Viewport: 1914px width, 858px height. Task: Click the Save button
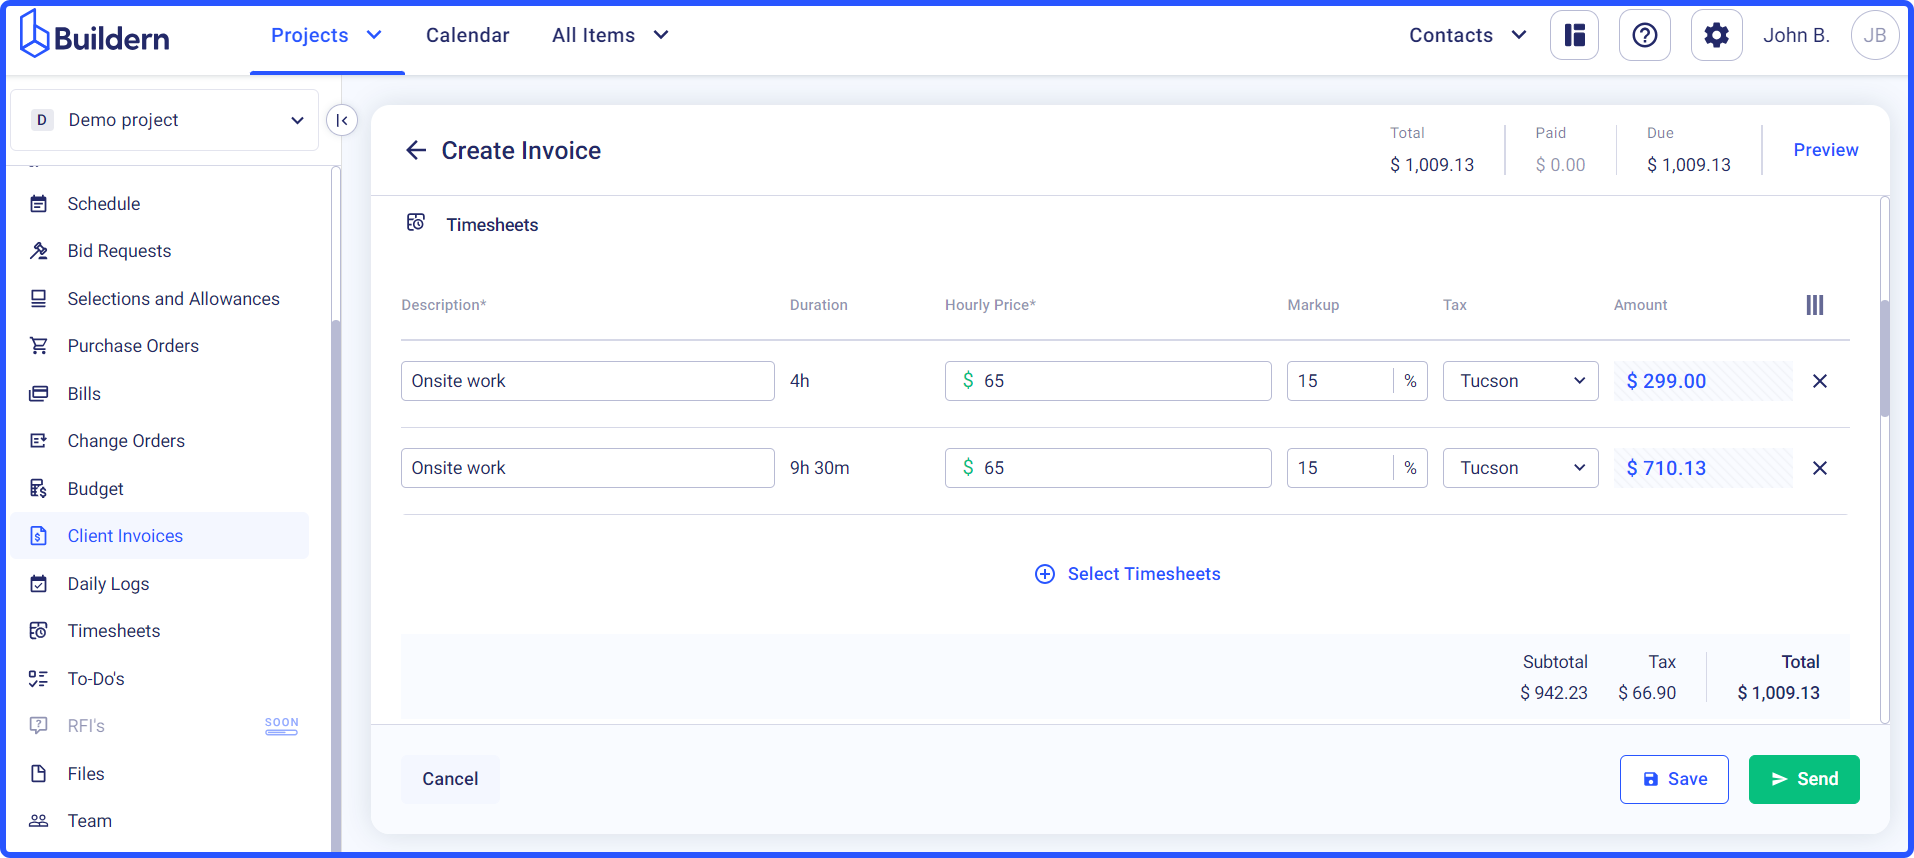[1673, 779]
